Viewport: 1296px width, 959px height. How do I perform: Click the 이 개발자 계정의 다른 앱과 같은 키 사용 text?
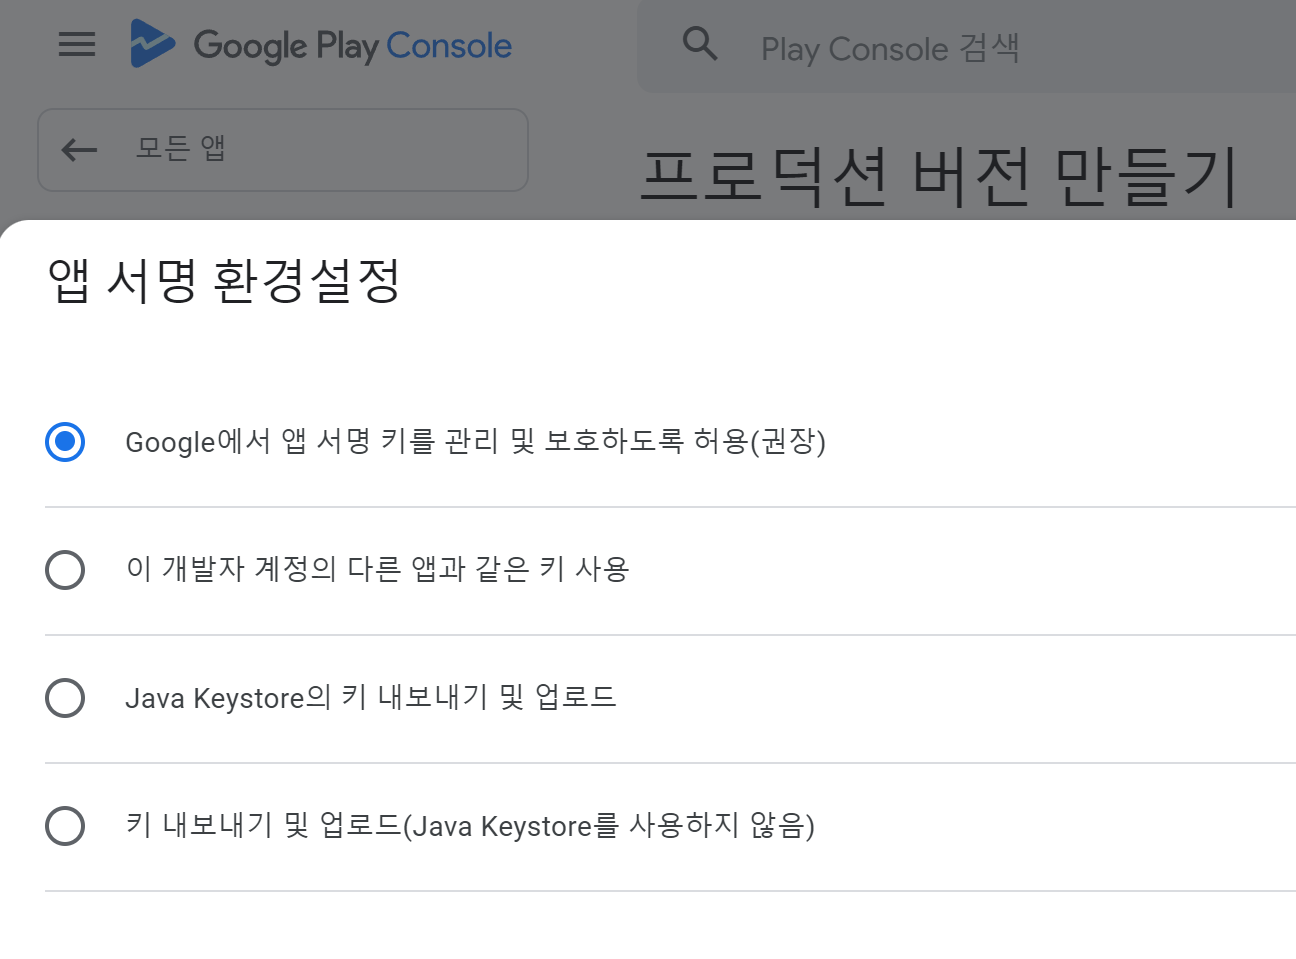377,569
